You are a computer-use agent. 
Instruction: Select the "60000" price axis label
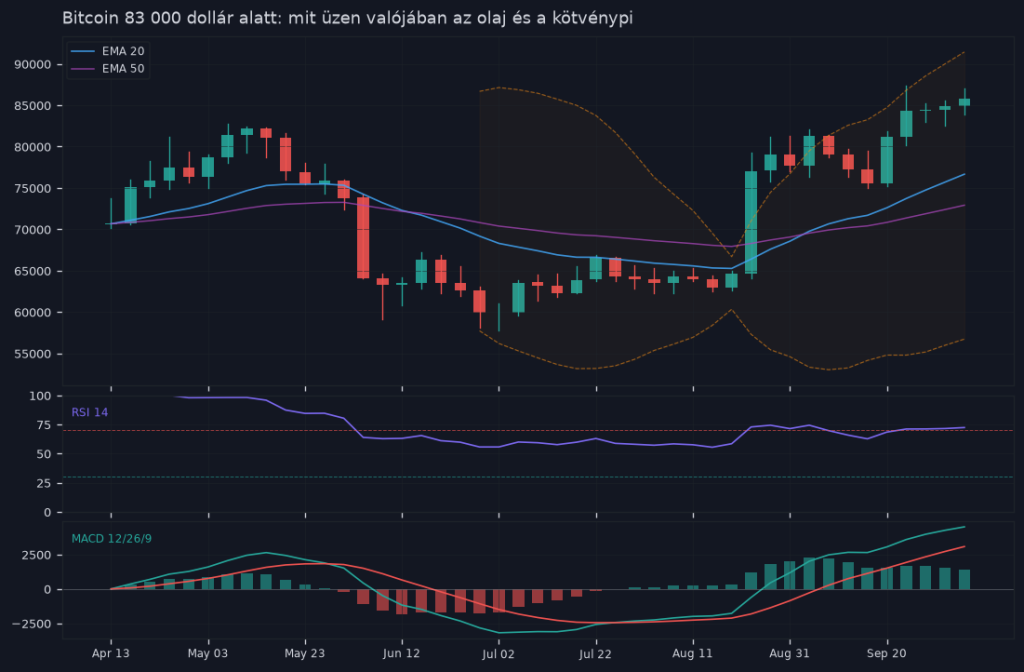coord(33,313)
